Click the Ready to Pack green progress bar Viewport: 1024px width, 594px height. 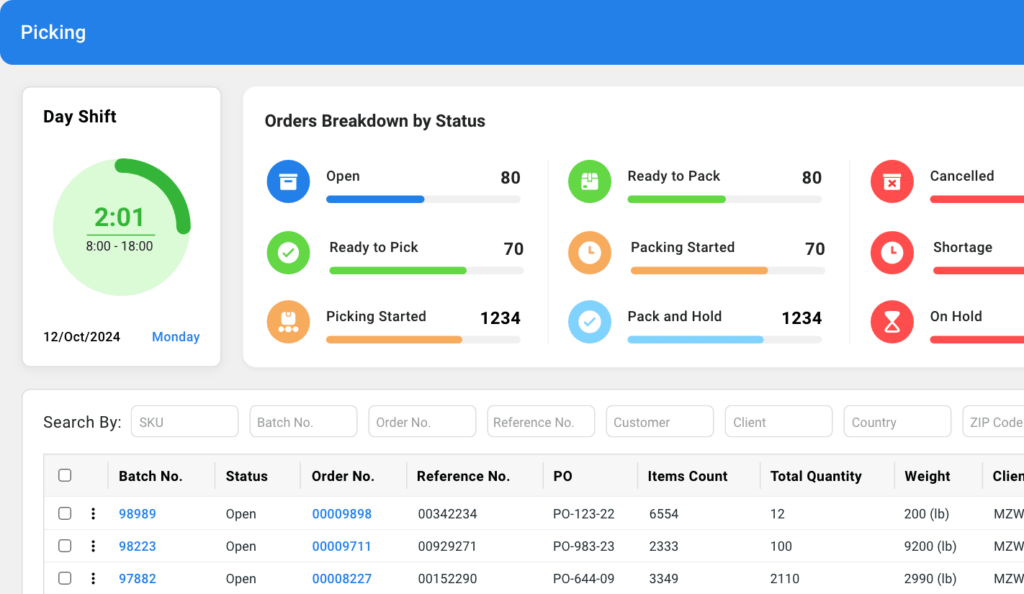(x=724, y=200)
